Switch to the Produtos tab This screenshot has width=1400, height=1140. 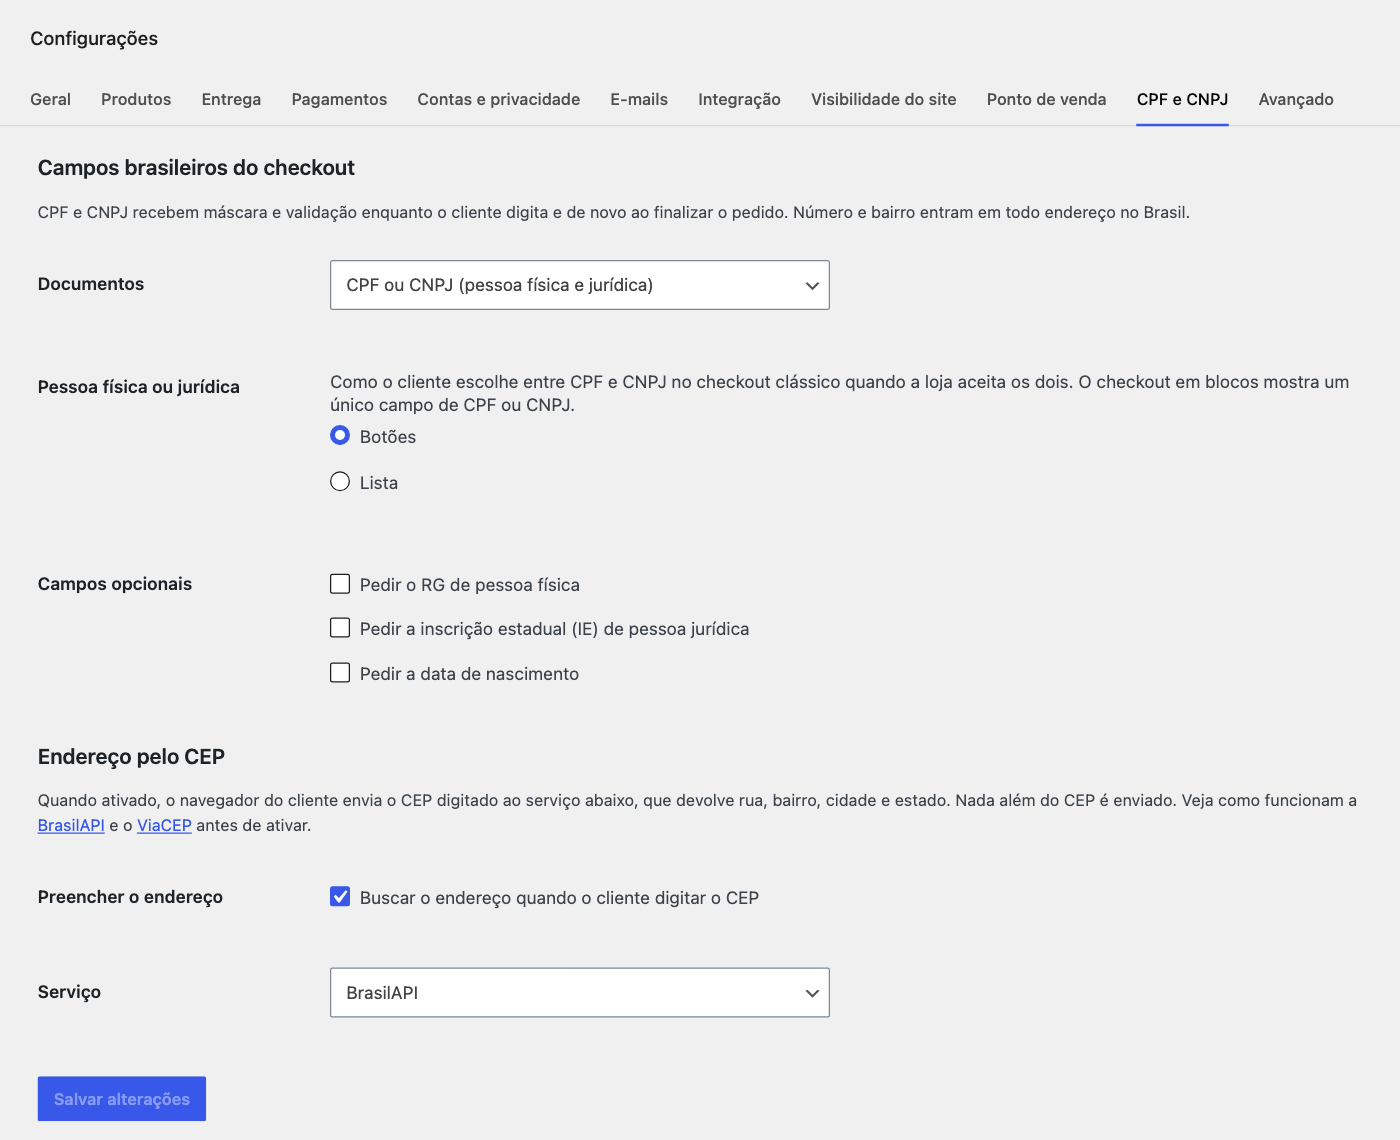tap(136, 99)
